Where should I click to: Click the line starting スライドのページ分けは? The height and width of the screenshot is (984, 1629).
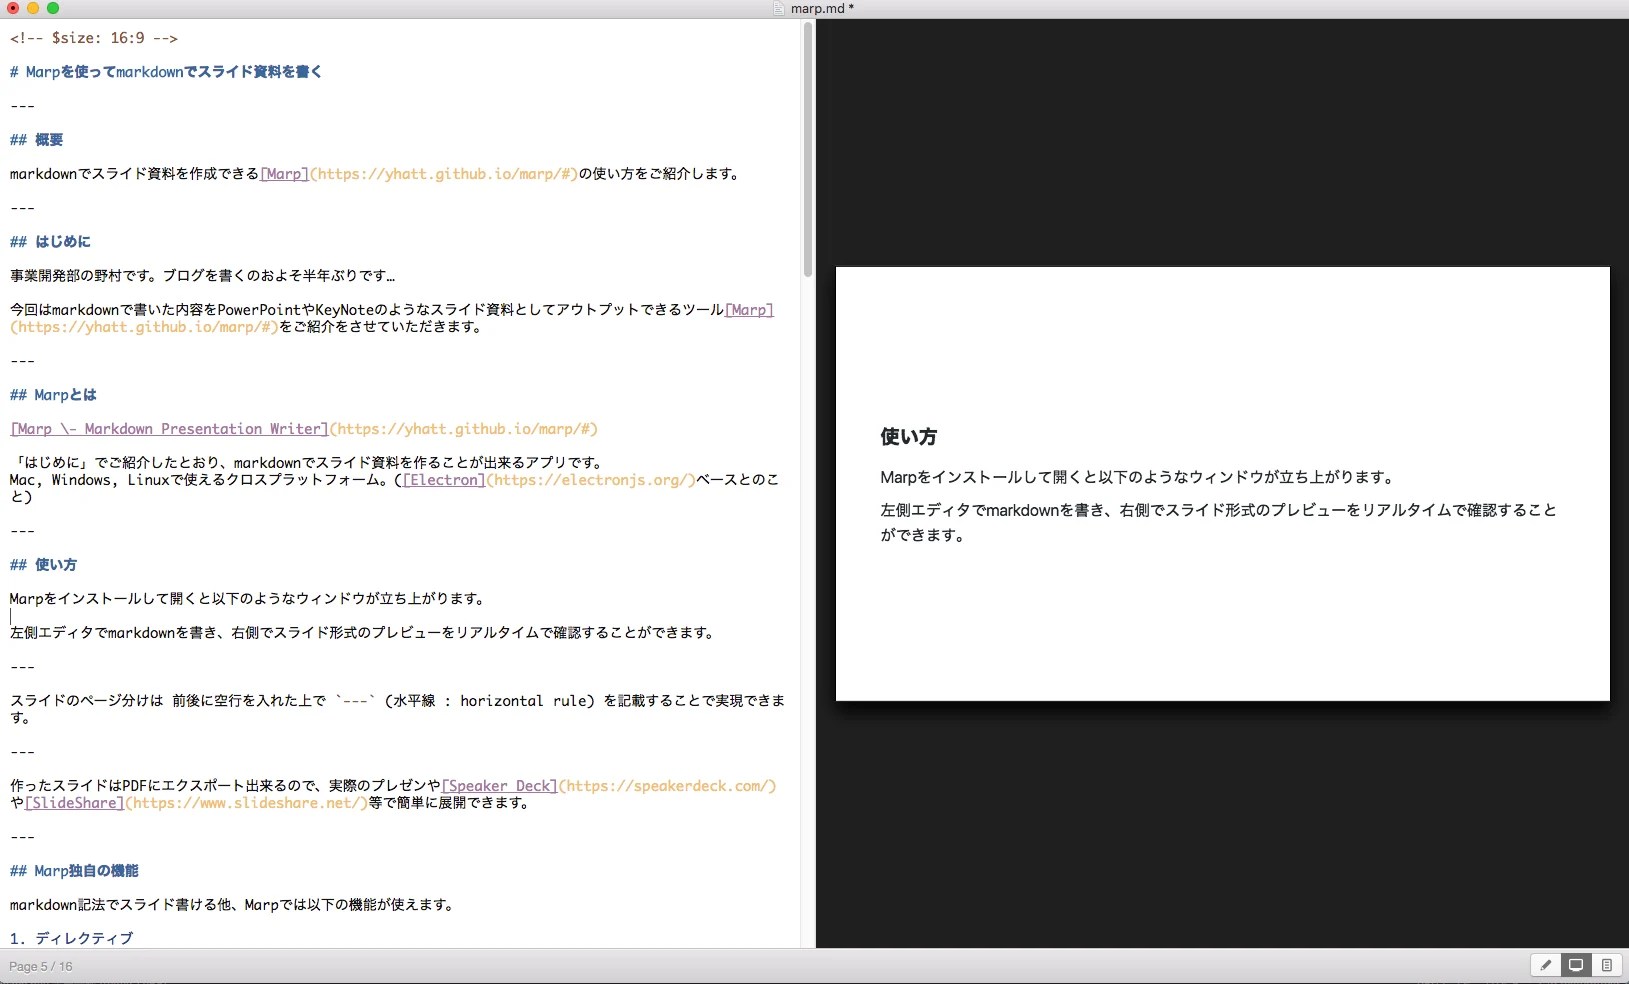pyautogui.click(x=397, y=709)
